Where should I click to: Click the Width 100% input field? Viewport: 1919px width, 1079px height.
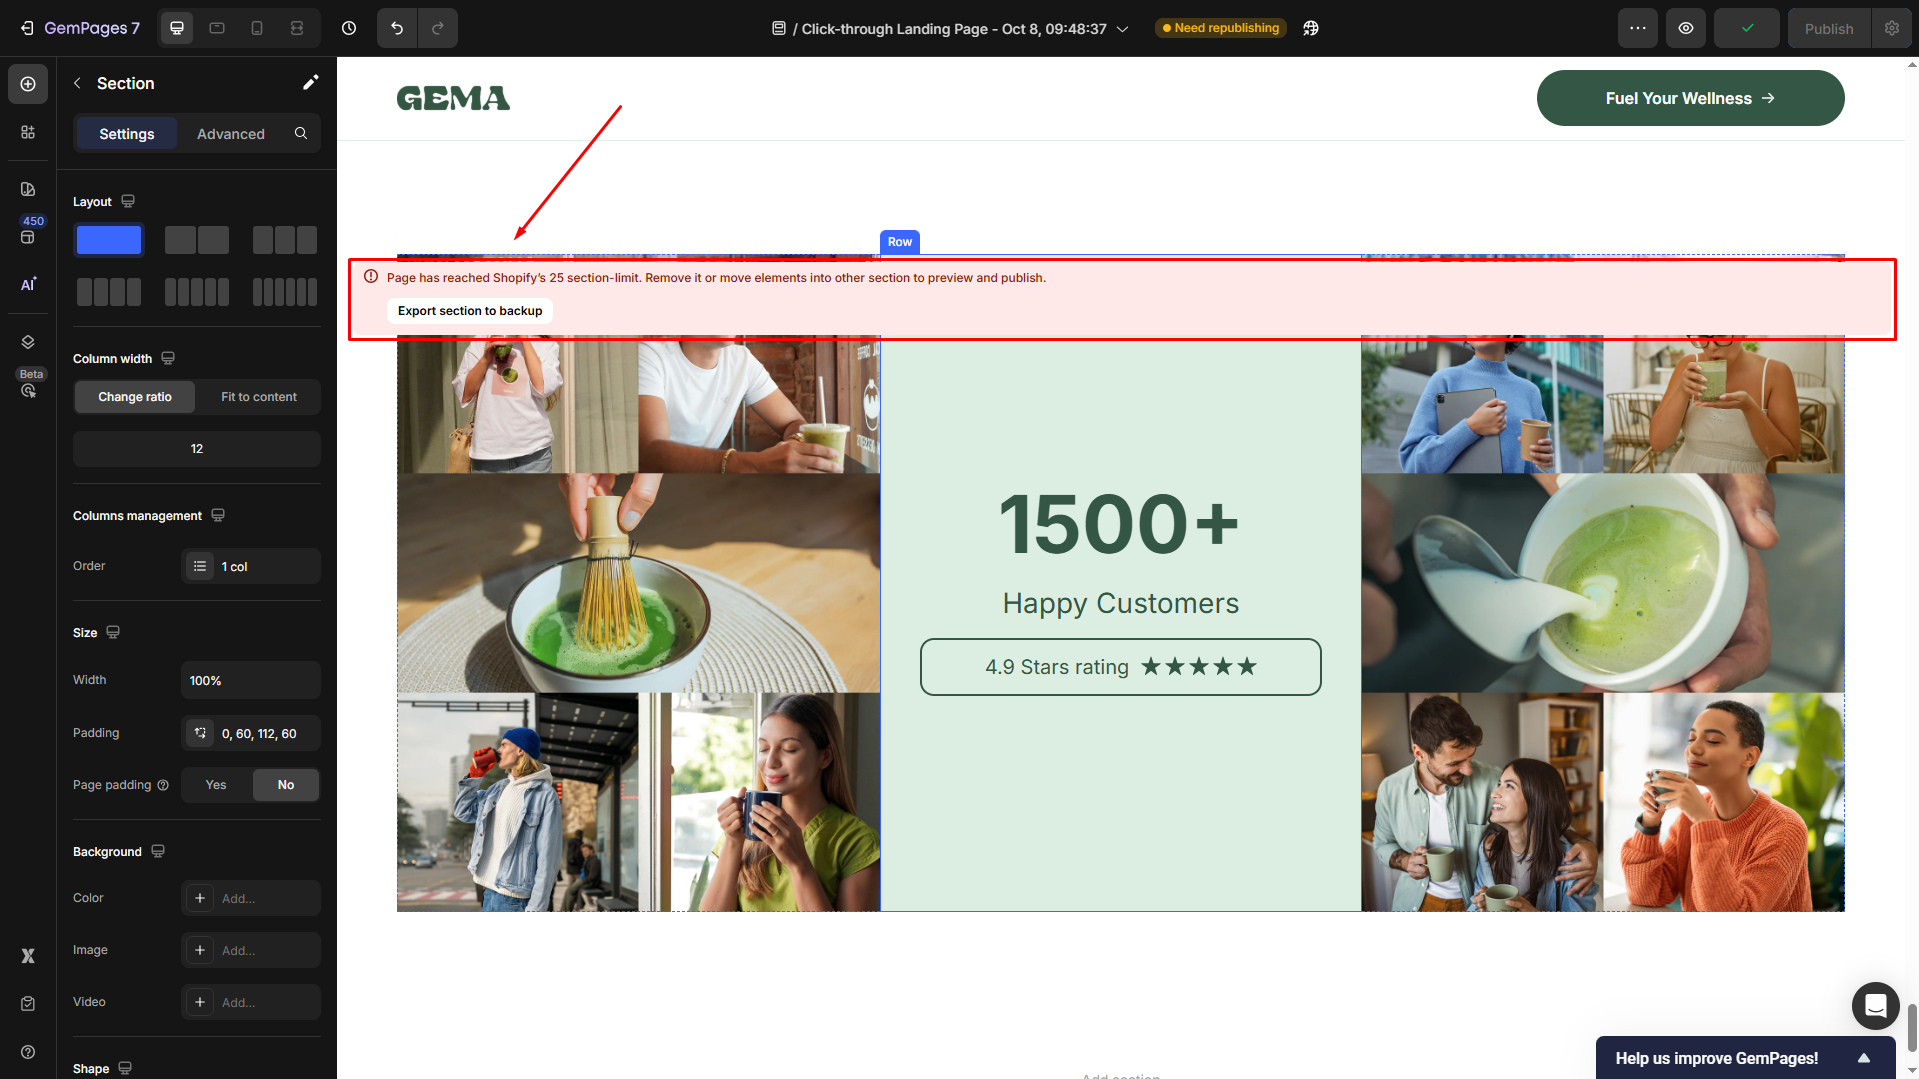point(250,680)
